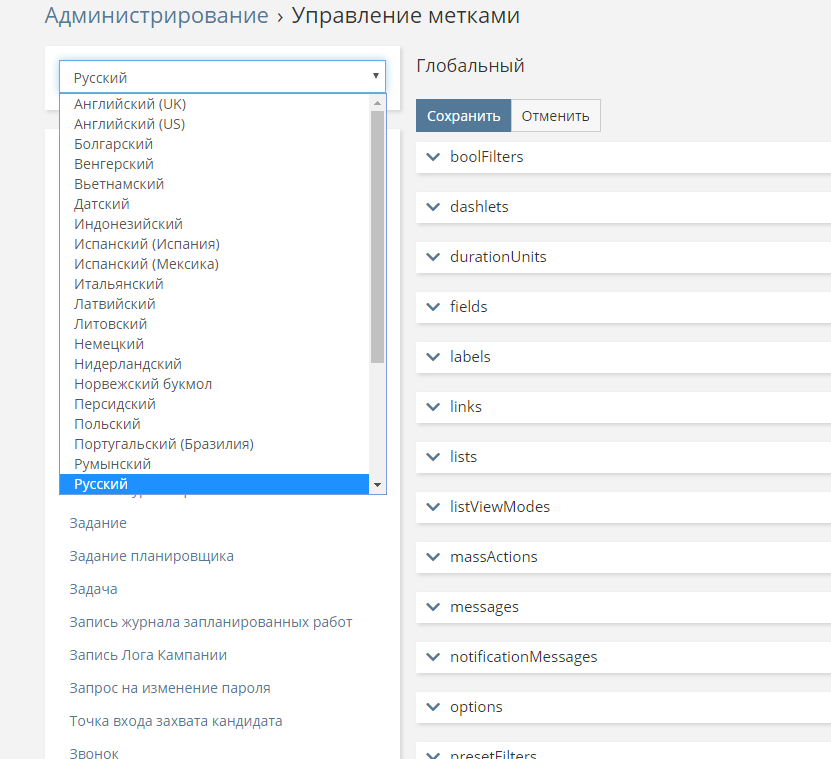Pick Польский in the dropdown list
Screen dimensions: 831x759
click(107, 424)
